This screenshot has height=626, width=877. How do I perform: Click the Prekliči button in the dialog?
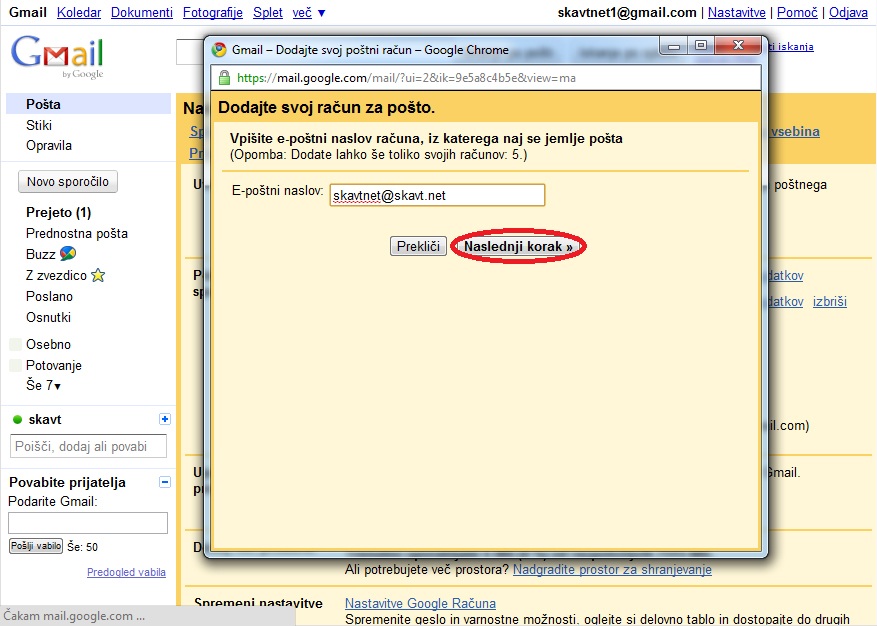click(418, 246)
